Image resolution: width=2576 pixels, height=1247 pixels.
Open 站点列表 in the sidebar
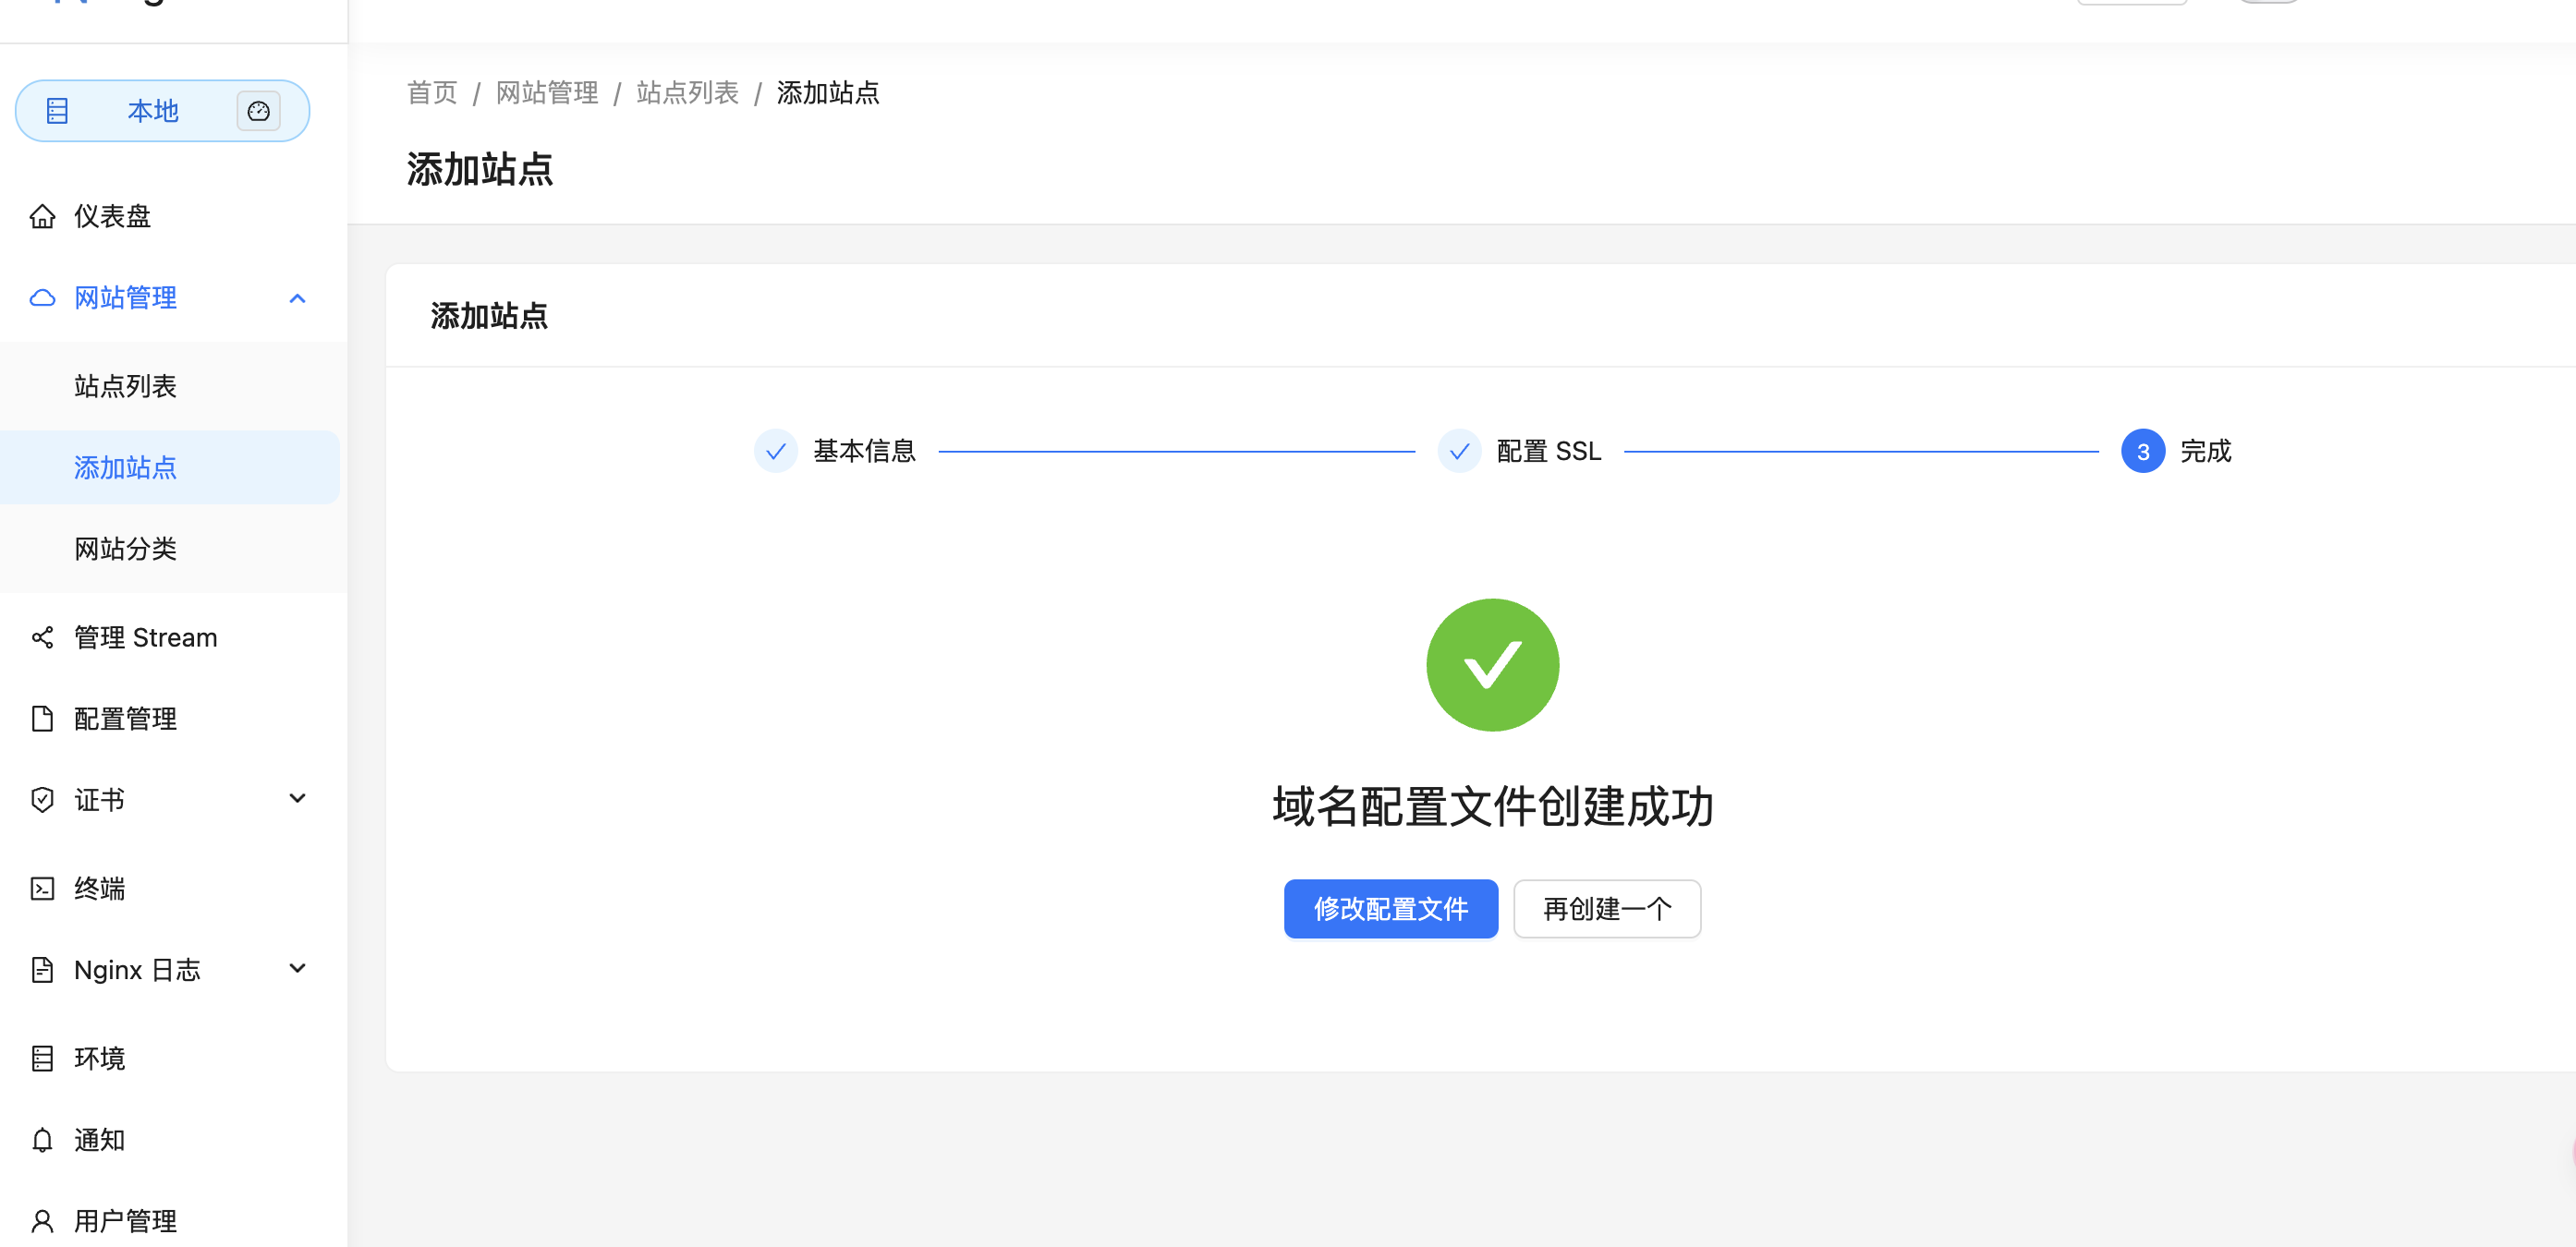click(125, 386)
